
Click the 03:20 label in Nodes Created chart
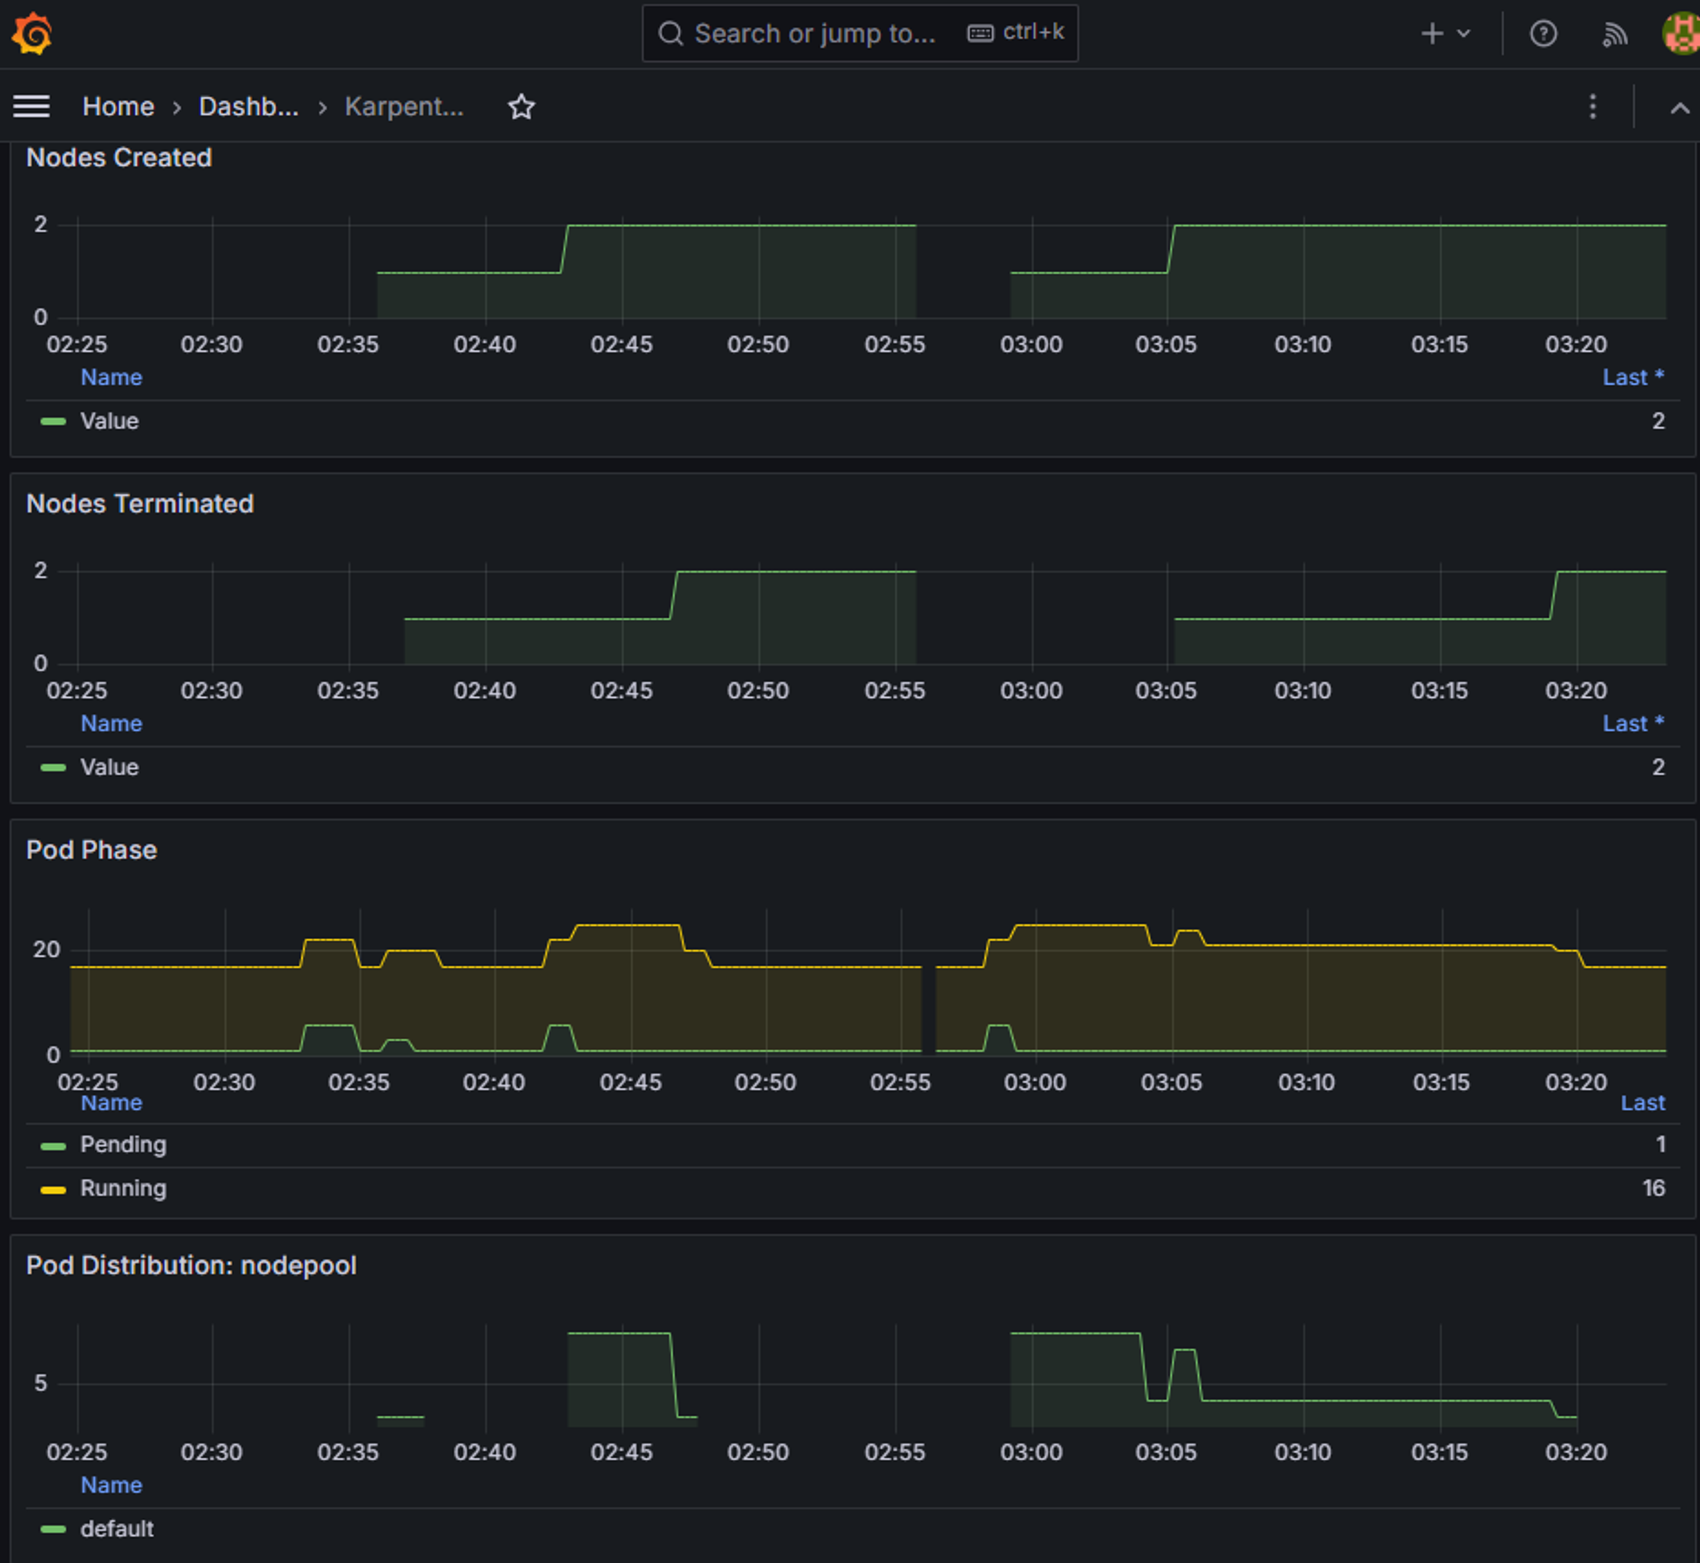point(1576,345)
